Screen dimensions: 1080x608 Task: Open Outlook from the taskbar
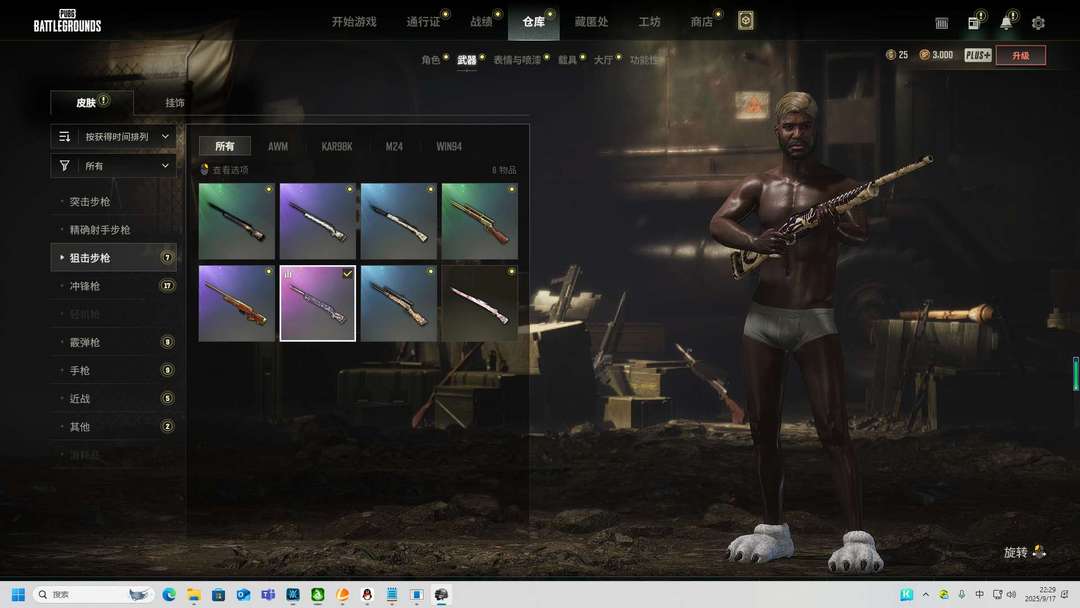(243, 594)
